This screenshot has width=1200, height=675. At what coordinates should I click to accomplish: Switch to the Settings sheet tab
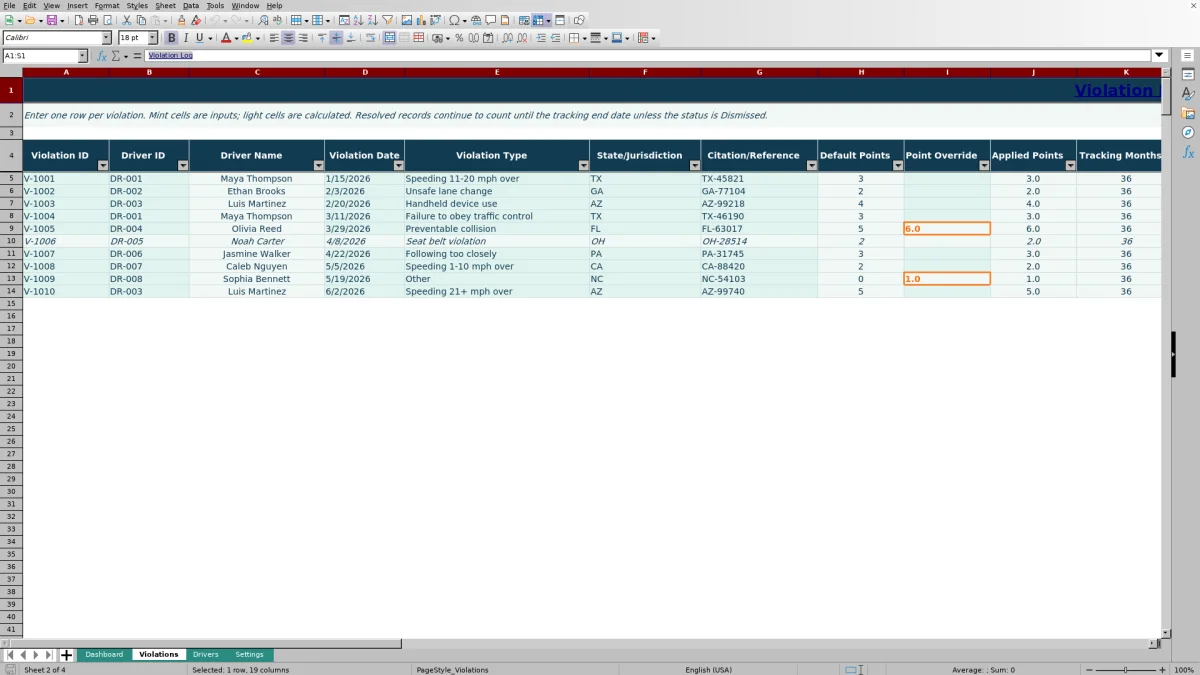(x=249, y=655)
